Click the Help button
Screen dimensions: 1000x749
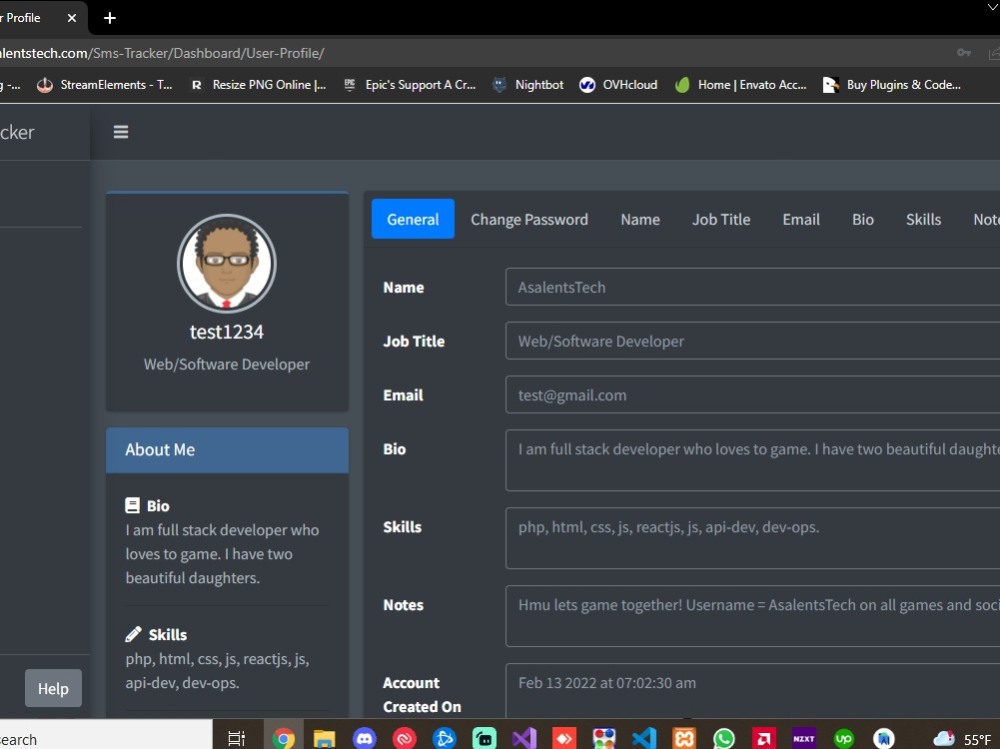click(x=53, y=688)
